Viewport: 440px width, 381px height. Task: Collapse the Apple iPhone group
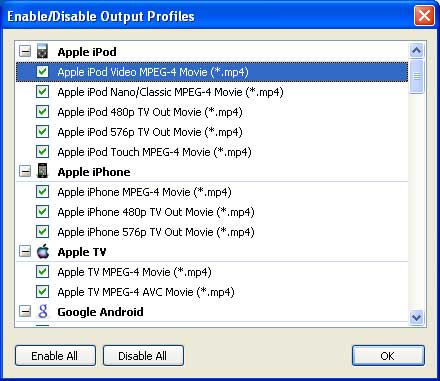(25, 172)
